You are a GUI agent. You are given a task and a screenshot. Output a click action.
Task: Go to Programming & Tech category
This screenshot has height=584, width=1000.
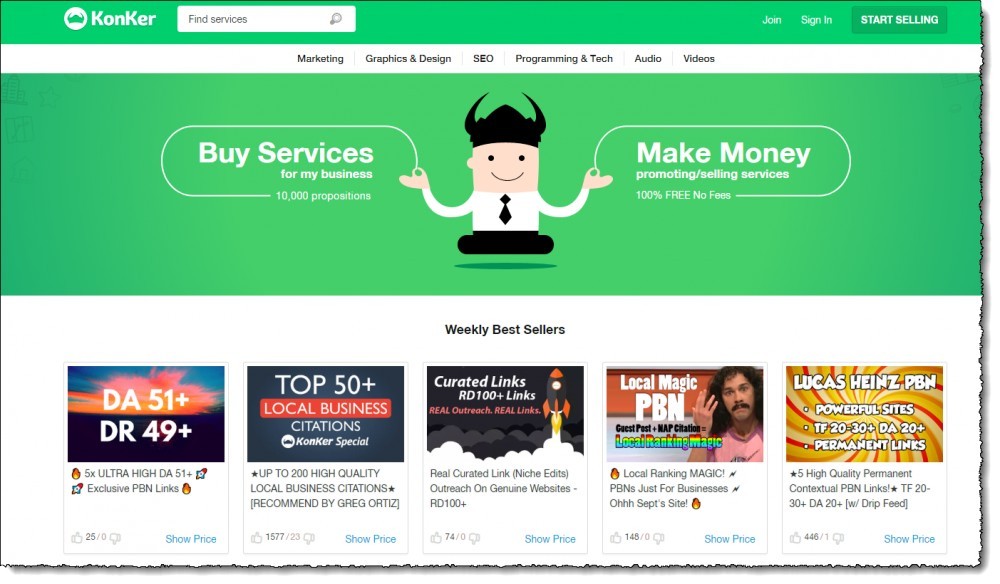[564, 59]
